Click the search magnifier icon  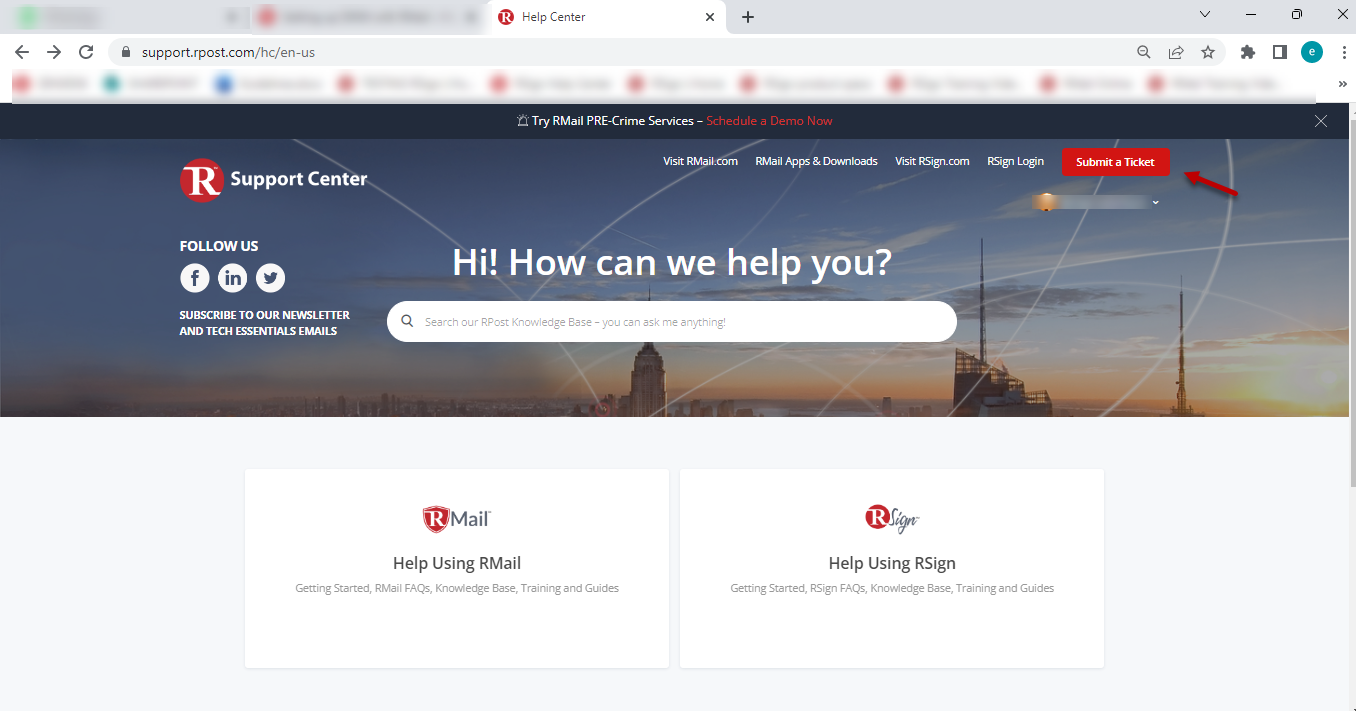pos(407,322)
